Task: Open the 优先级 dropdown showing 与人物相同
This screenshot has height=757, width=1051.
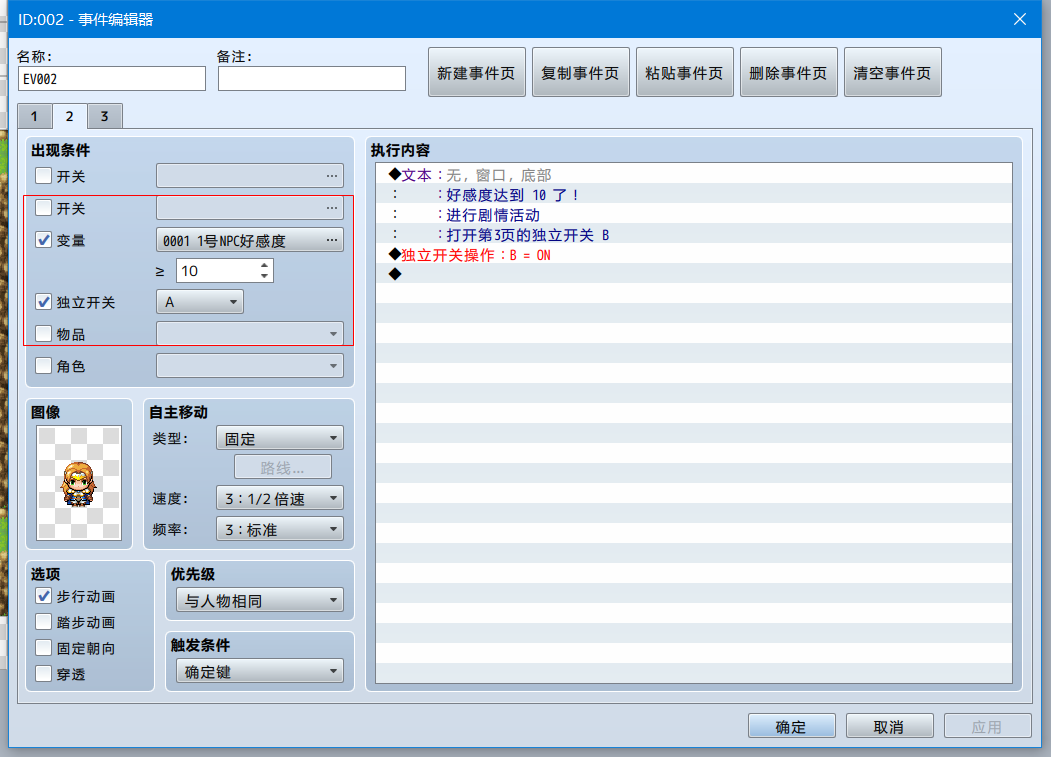Action: [x=260, y=600]
